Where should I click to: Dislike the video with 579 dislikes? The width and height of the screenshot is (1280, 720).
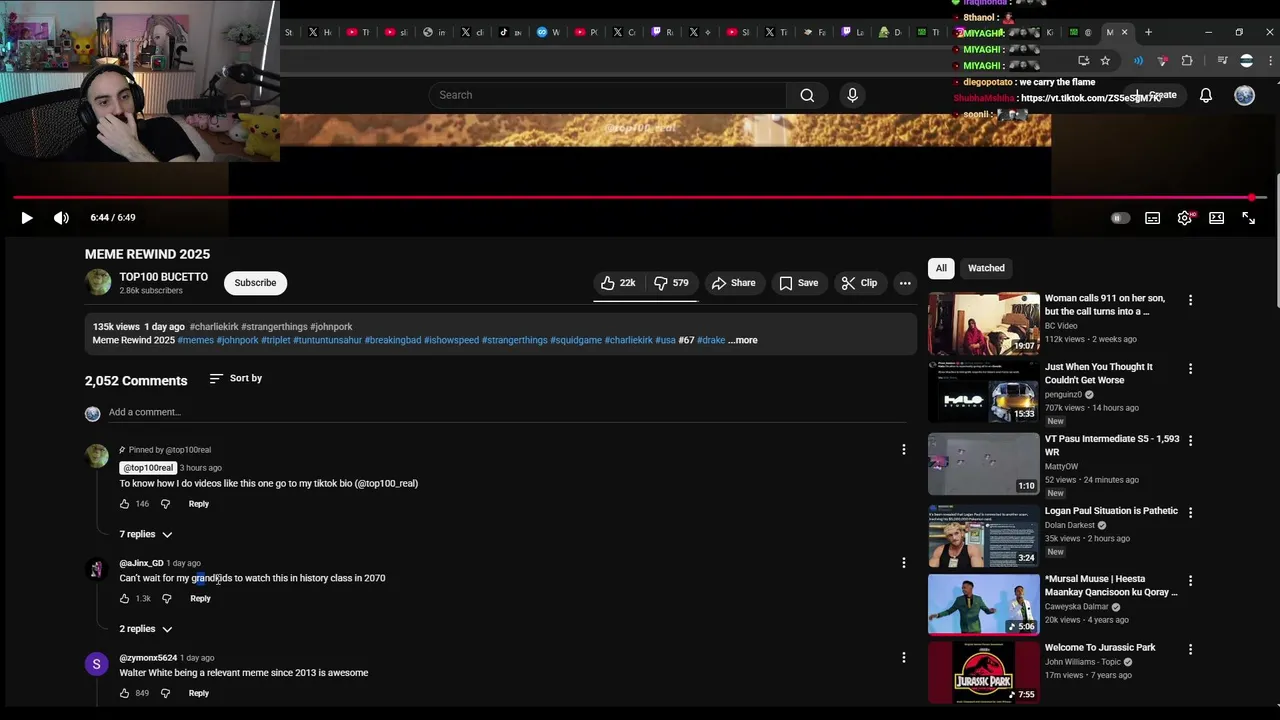(x=672, y=283)
